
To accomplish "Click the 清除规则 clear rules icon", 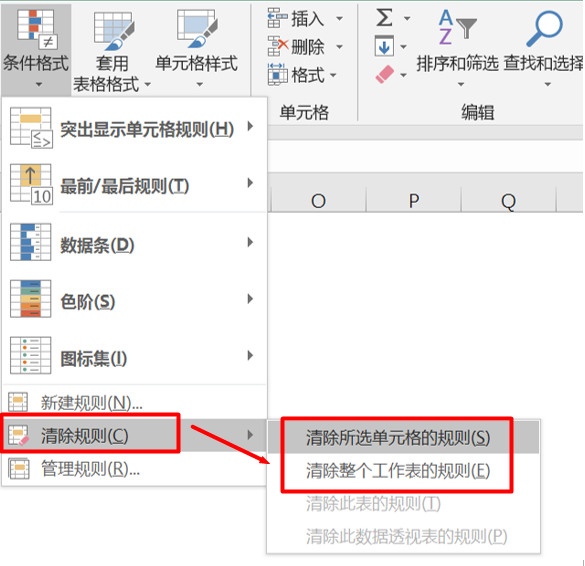I will point(18,435).
